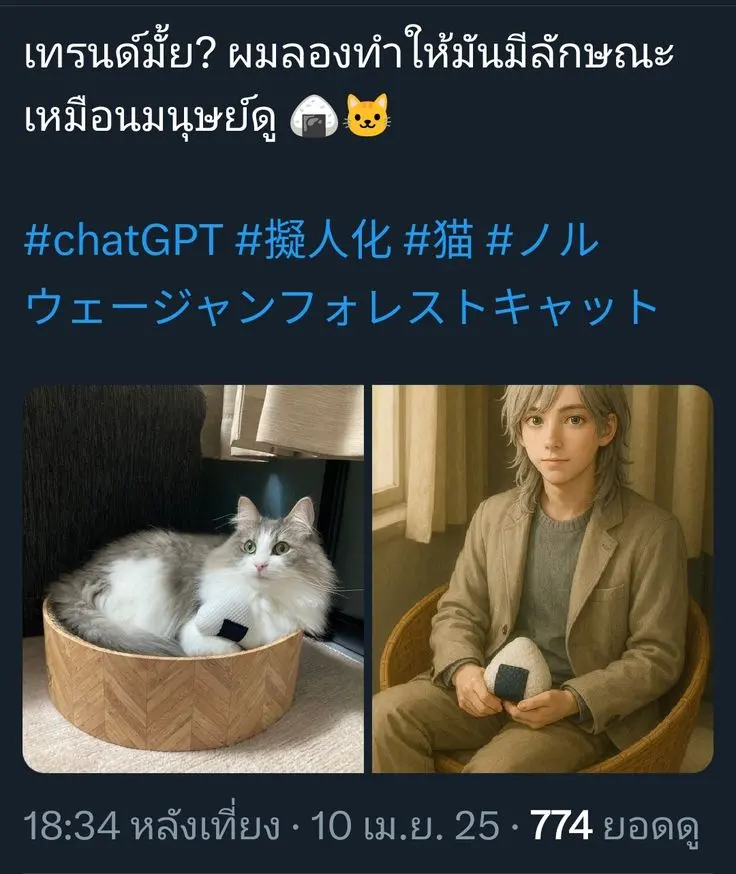Tap the rice ball held in the illustration
The height and width of the screenshot is (874, 736).
pos(517,668)
